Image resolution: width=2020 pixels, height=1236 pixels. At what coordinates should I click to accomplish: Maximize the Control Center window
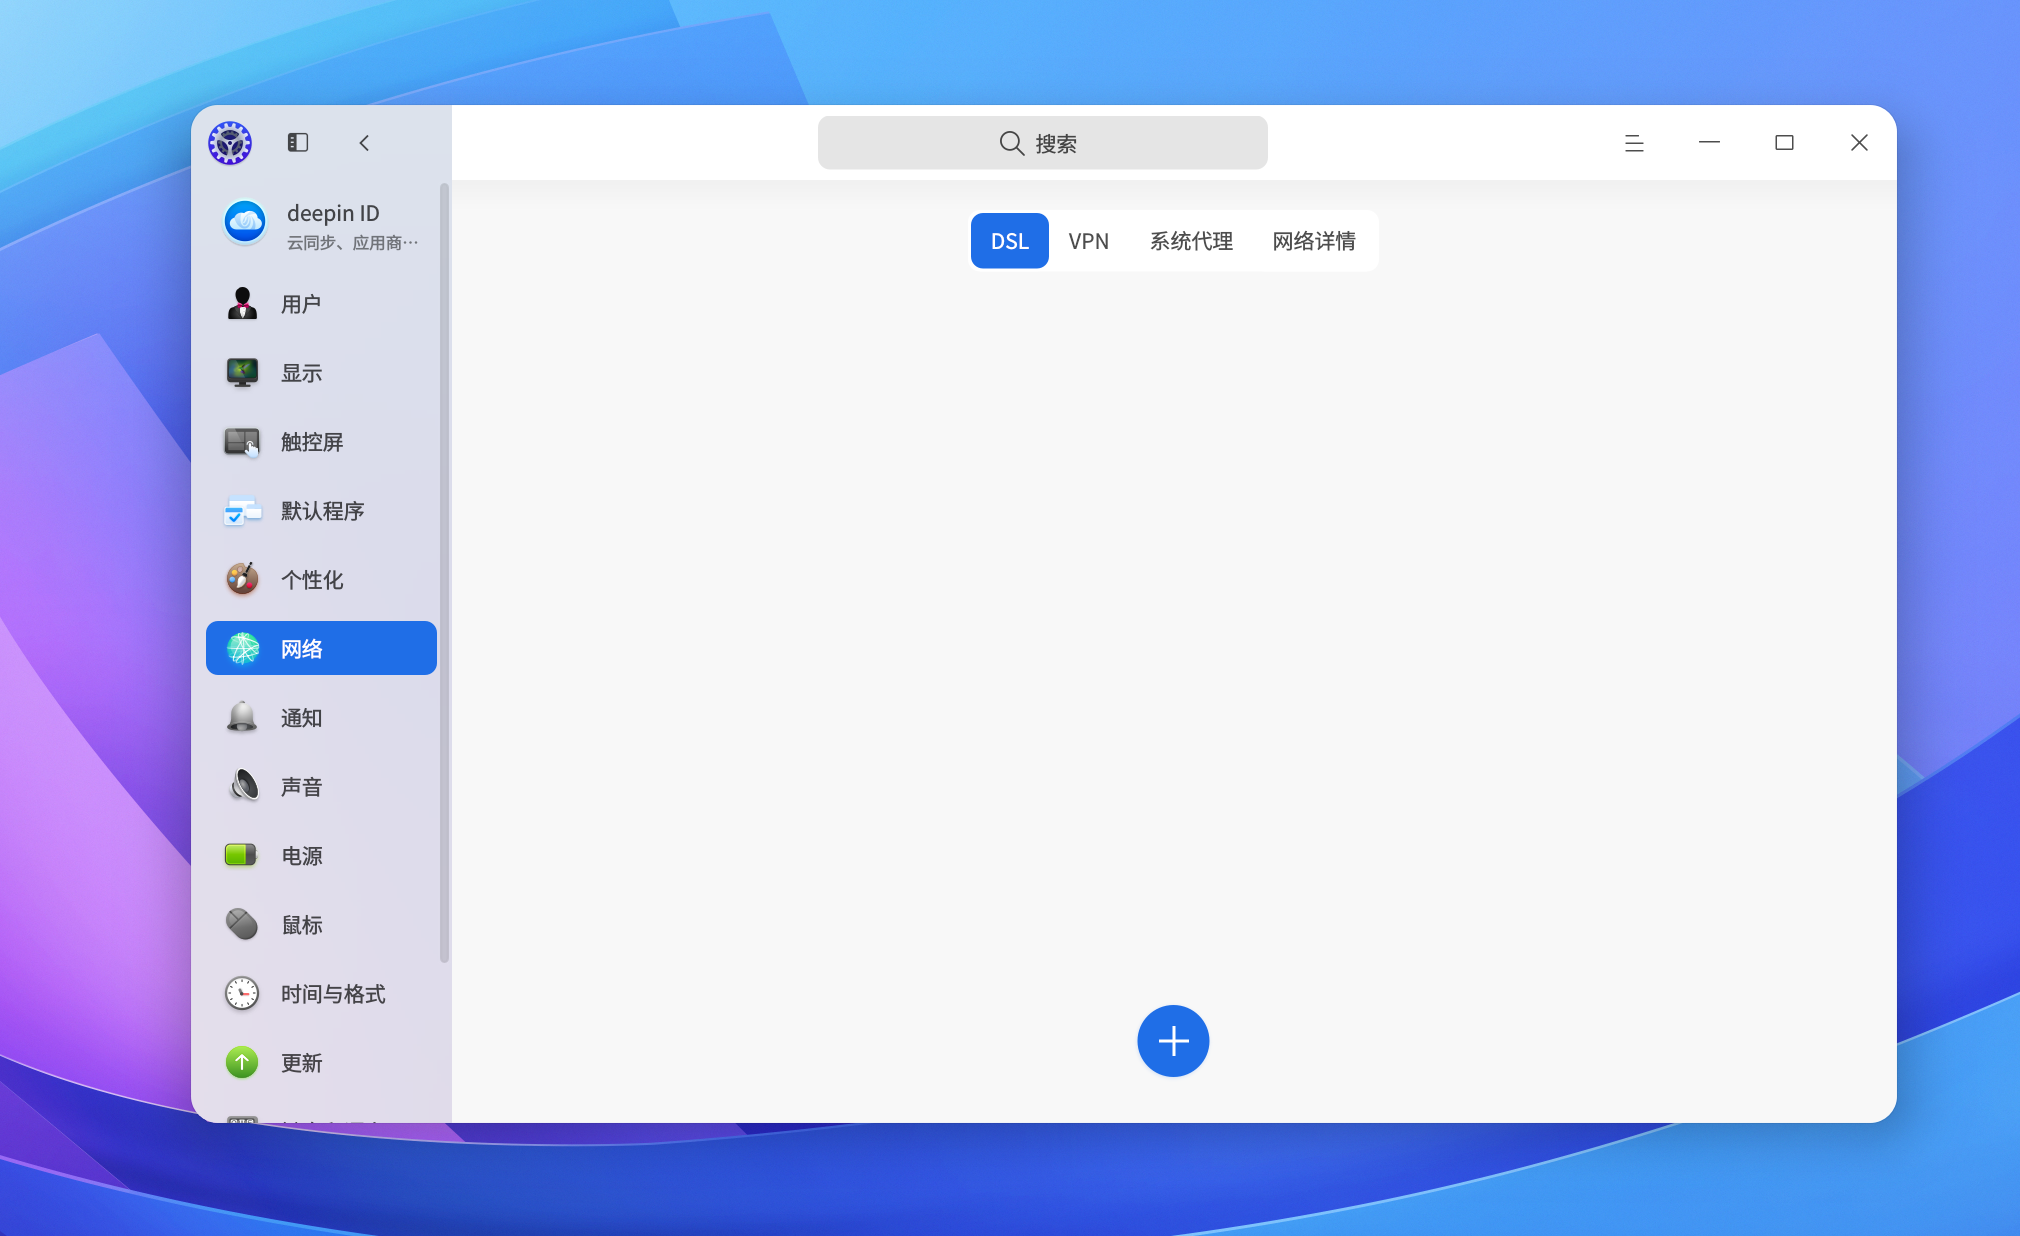coord(1784,143)
